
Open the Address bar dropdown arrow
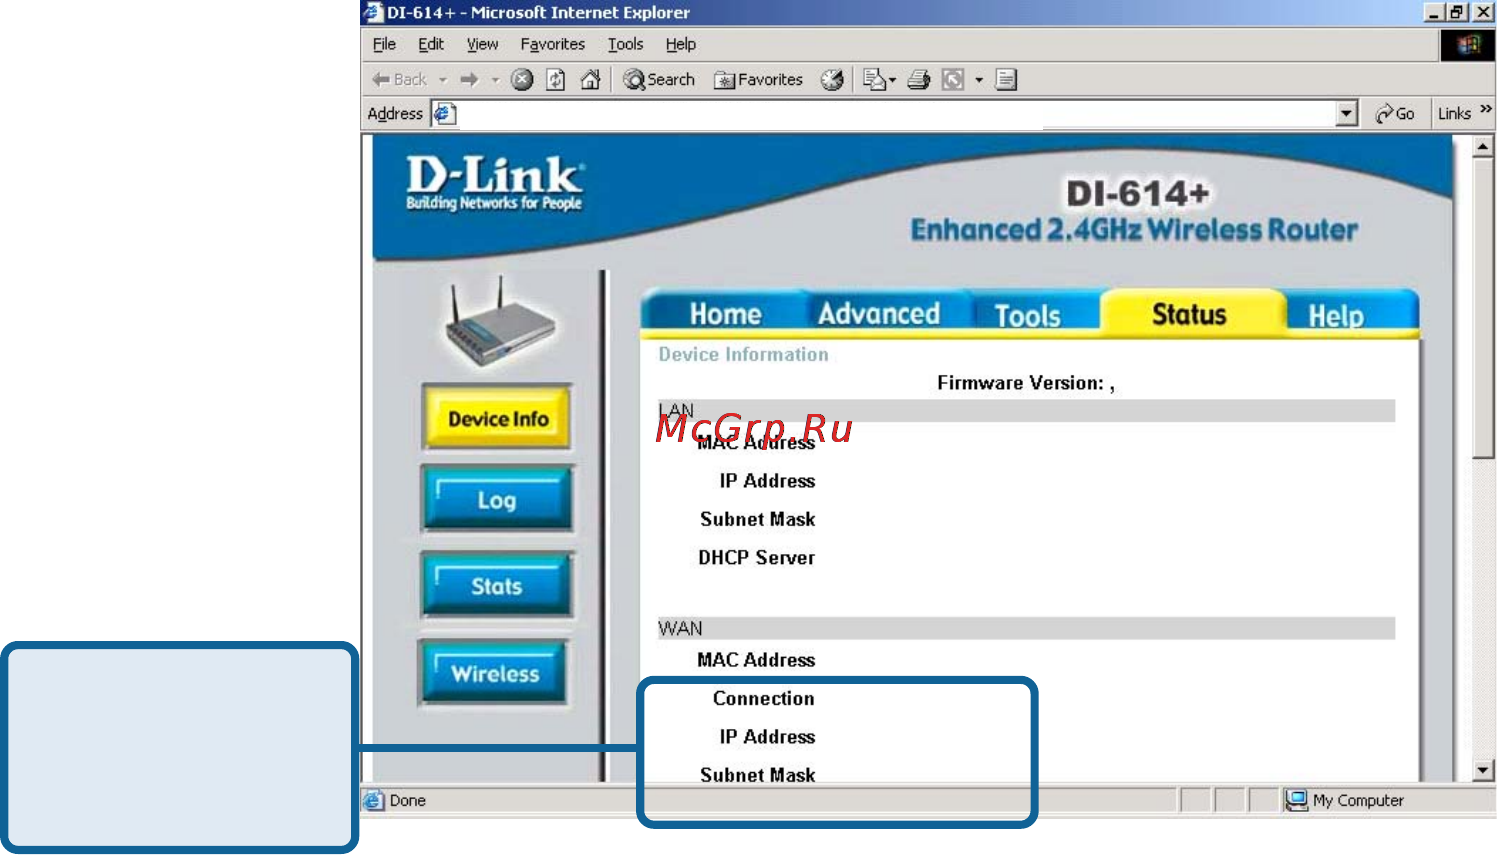point(1347,113)
